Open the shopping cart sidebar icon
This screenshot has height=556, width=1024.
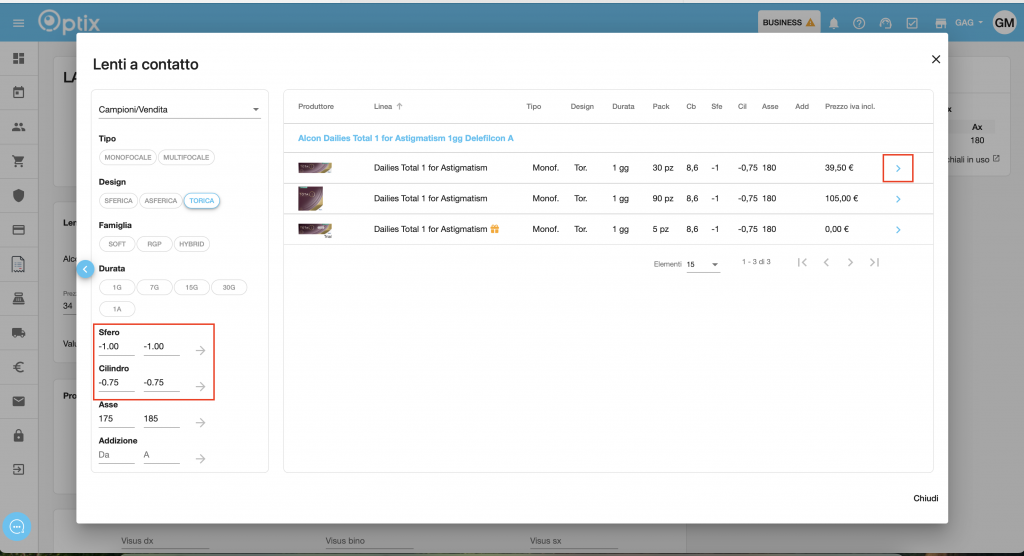[18, 161]
